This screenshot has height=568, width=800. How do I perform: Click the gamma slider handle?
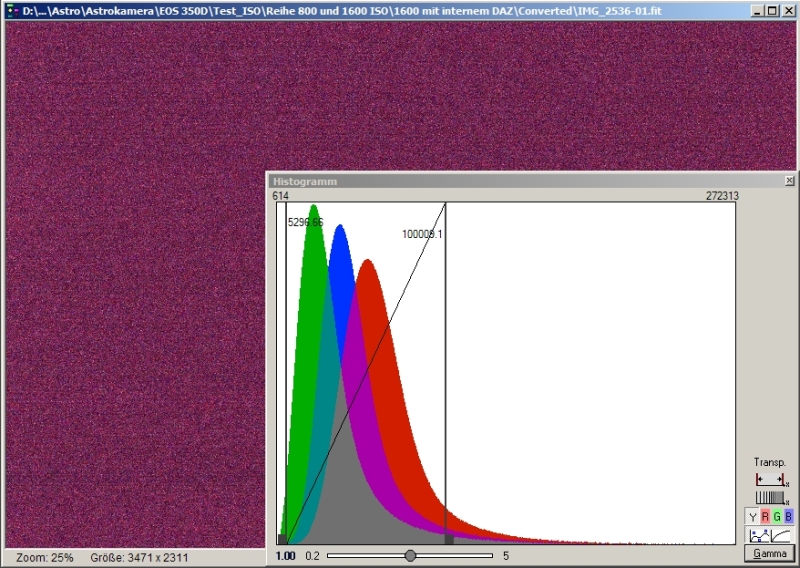(410, 555)
